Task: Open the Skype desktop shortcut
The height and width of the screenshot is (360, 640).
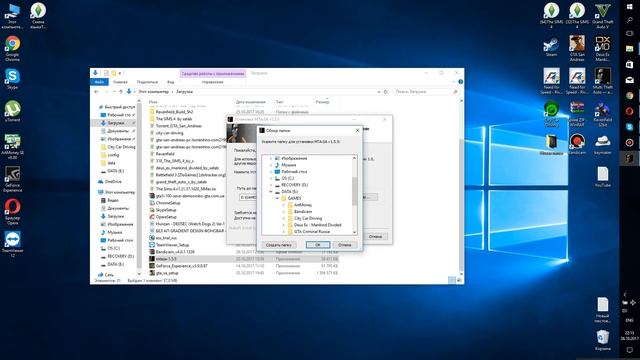Action: click(13, 79)
